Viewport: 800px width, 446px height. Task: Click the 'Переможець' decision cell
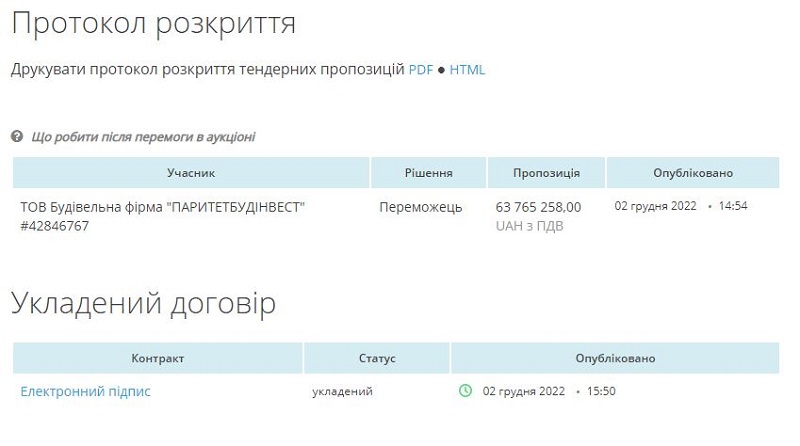pyautogui.click(x=420, y=207)
